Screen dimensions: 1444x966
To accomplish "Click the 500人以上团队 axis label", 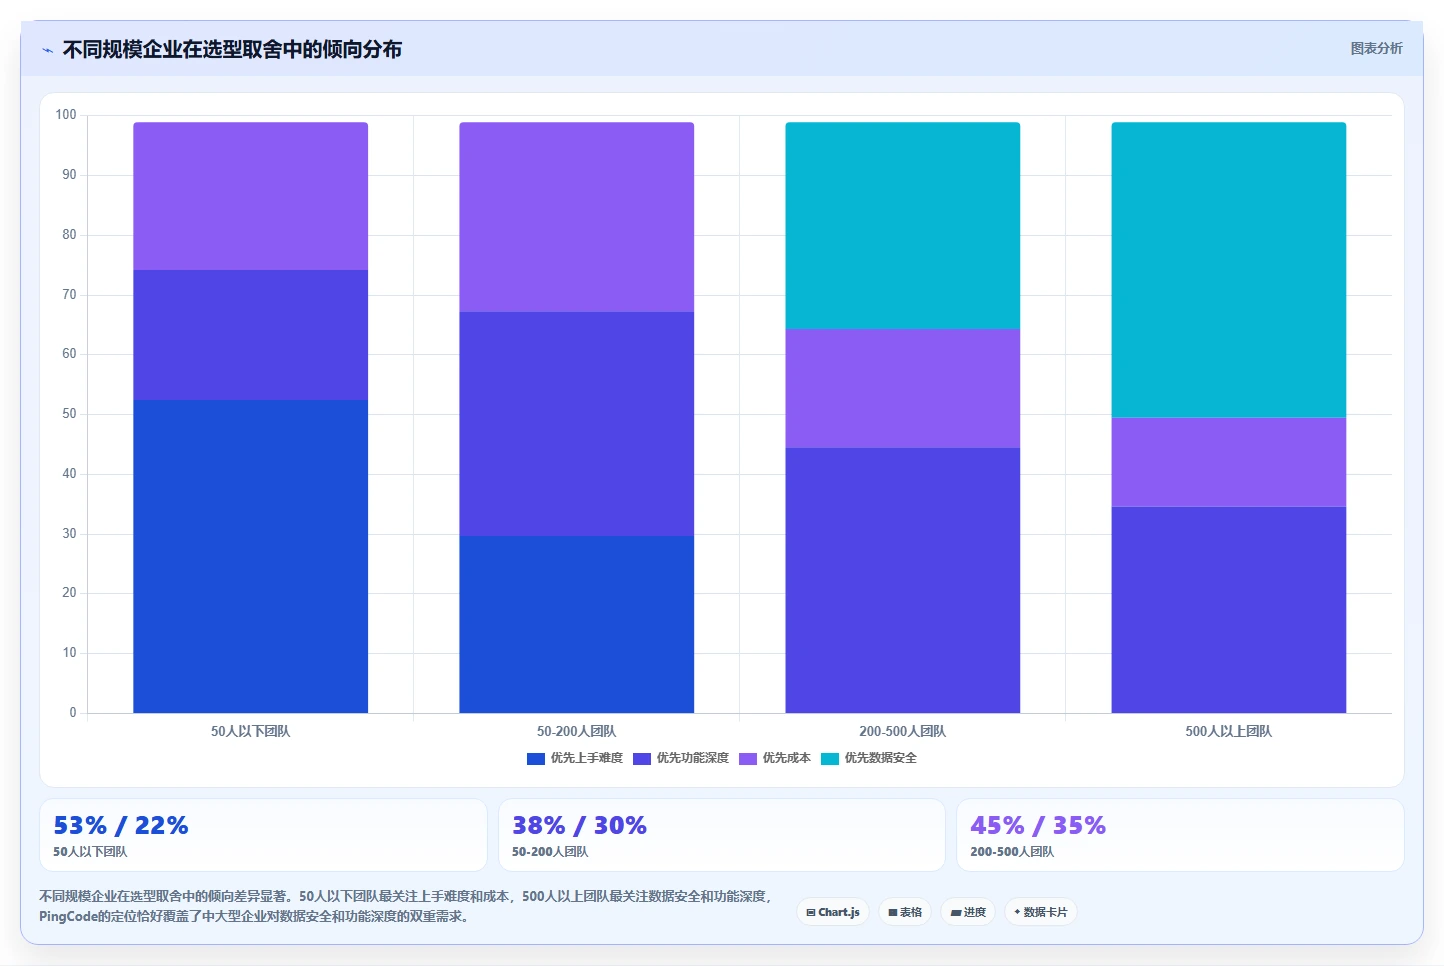I will 1229,731.
